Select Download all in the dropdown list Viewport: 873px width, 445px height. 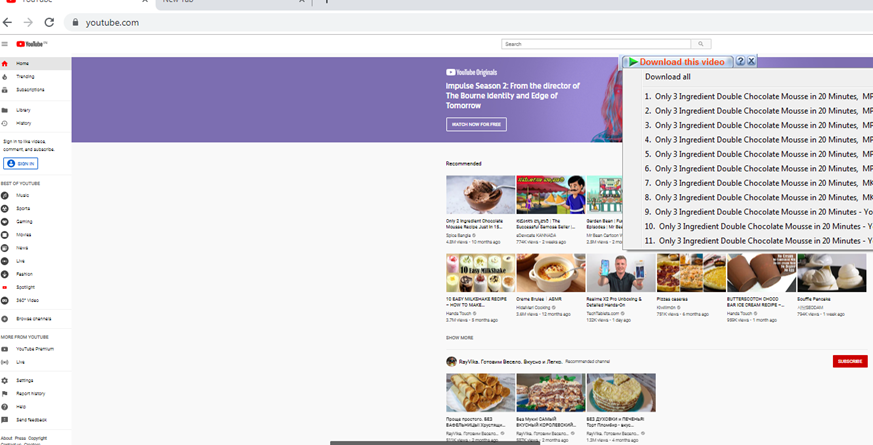[667, 77]
